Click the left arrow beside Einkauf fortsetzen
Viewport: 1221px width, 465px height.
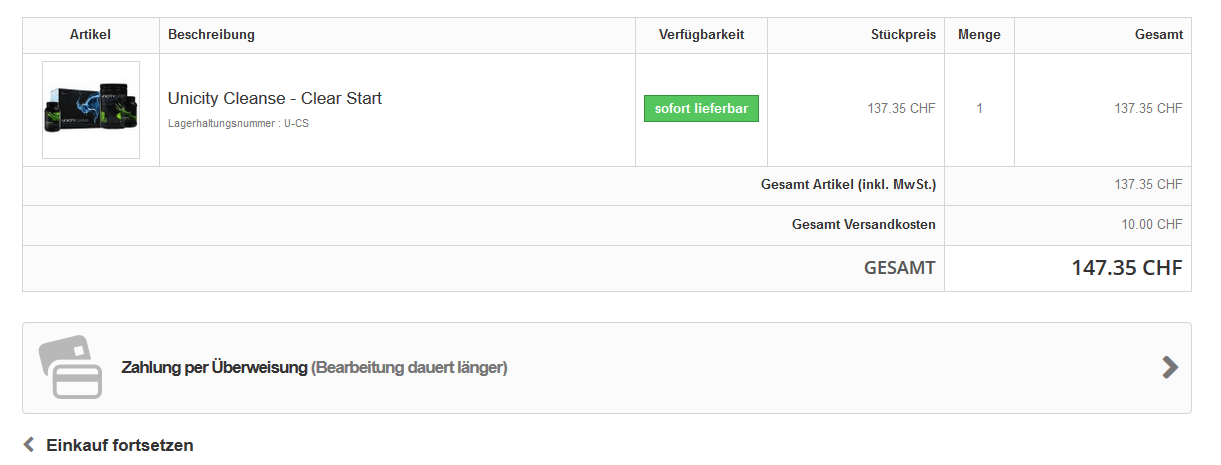tap(29, 445)
